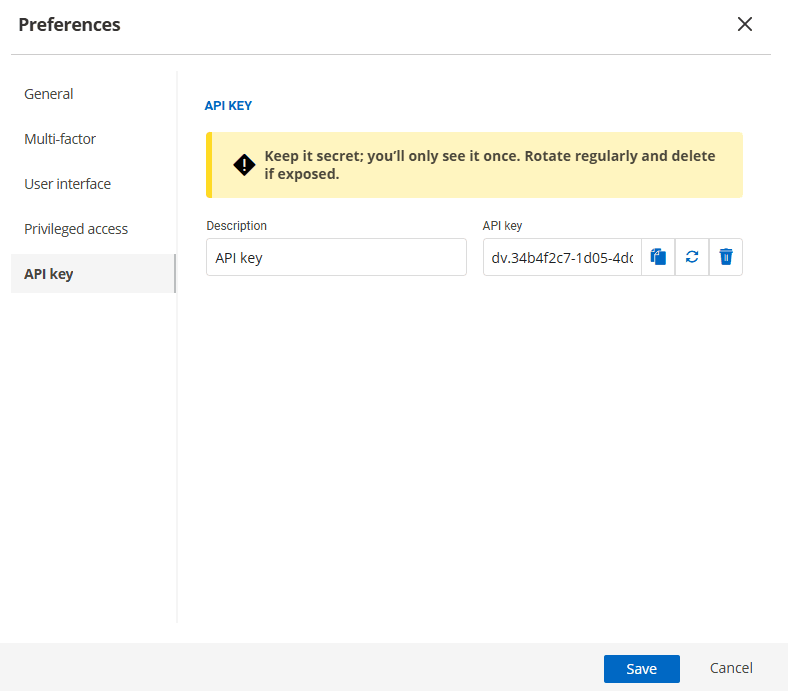The width and height of the screenshot is (788, 691).
Task: Close the Preferences dialog with X
Action: pos(744,25)
